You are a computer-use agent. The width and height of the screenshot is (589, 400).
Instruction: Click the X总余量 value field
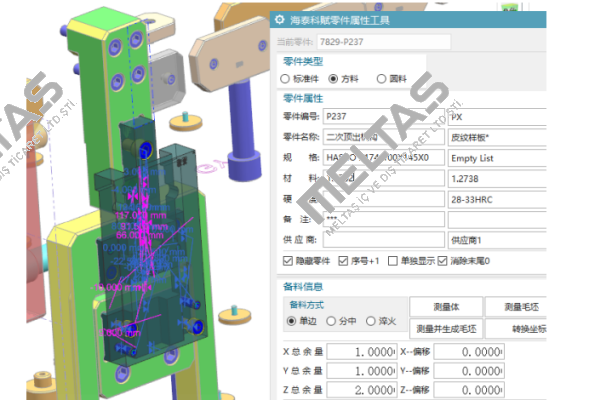click(x=362, y=352)
